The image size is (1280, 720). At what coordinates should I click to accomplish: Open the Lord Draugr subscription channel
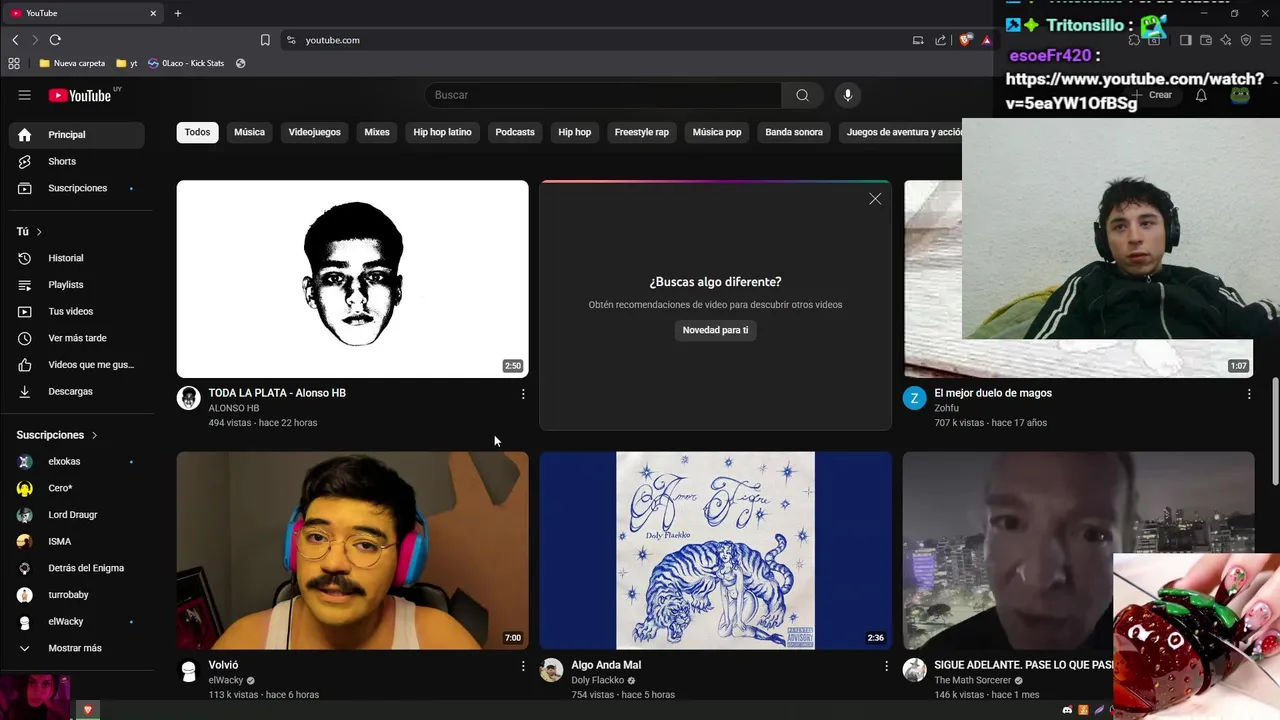click(77, 515)
